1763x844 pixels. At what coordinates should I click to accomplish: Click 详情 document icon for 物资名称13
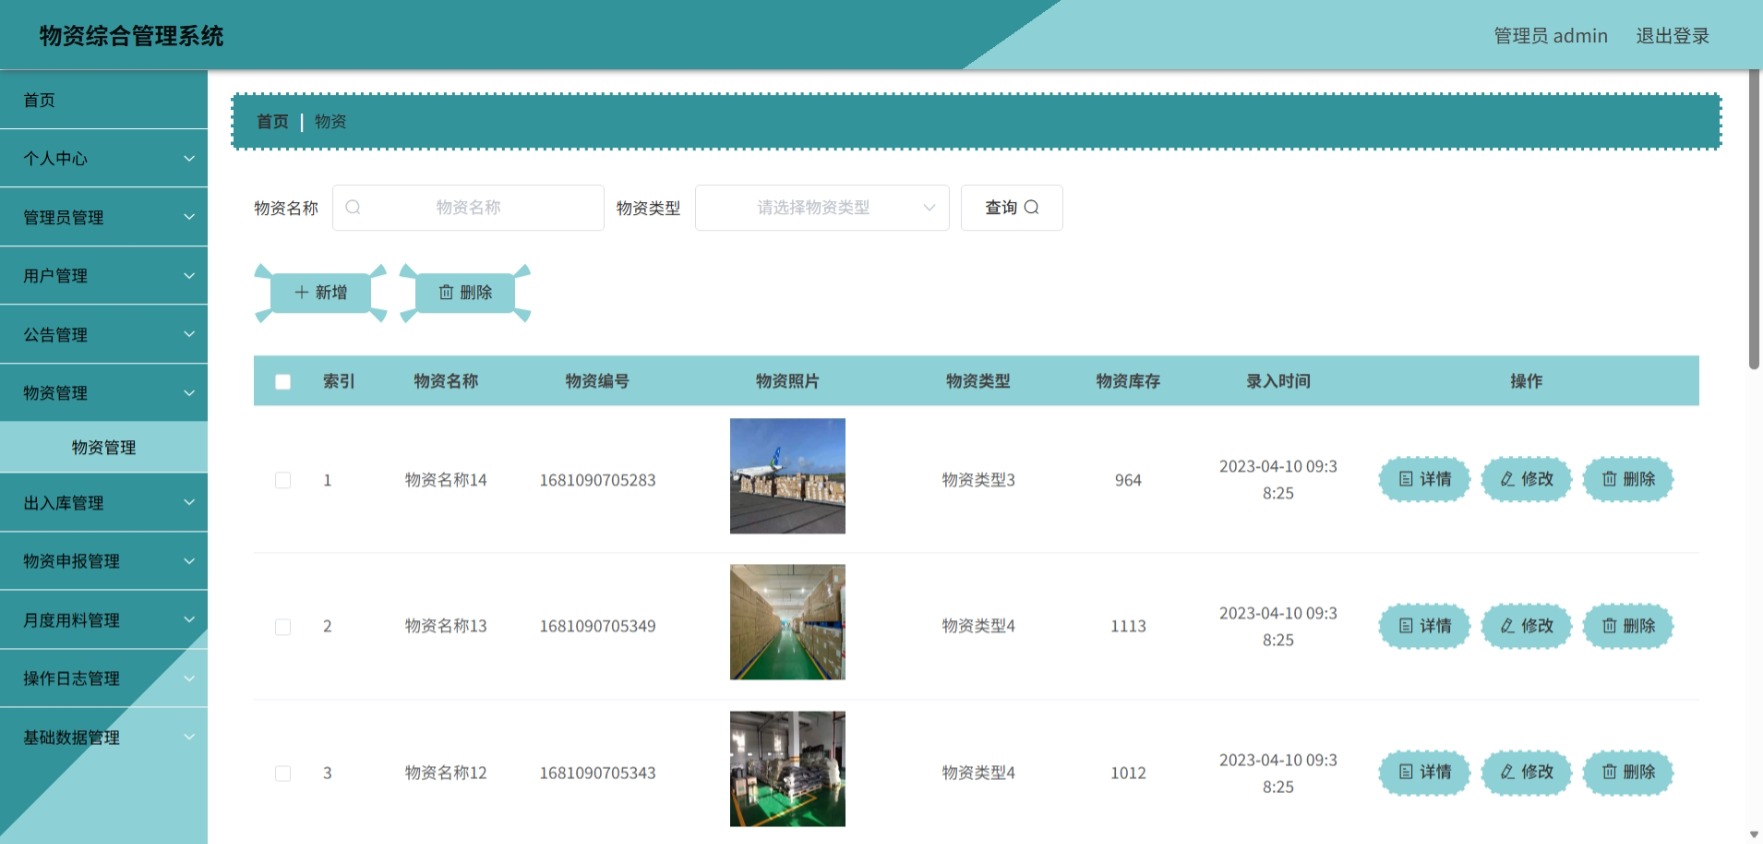pyautogui.click(x=1406, y=626)
